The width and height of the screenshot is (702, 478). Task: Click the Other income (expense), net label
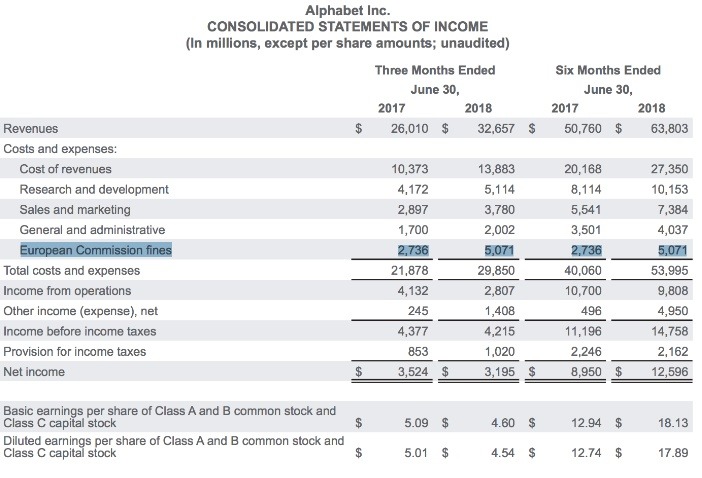[x=80, y=311]
